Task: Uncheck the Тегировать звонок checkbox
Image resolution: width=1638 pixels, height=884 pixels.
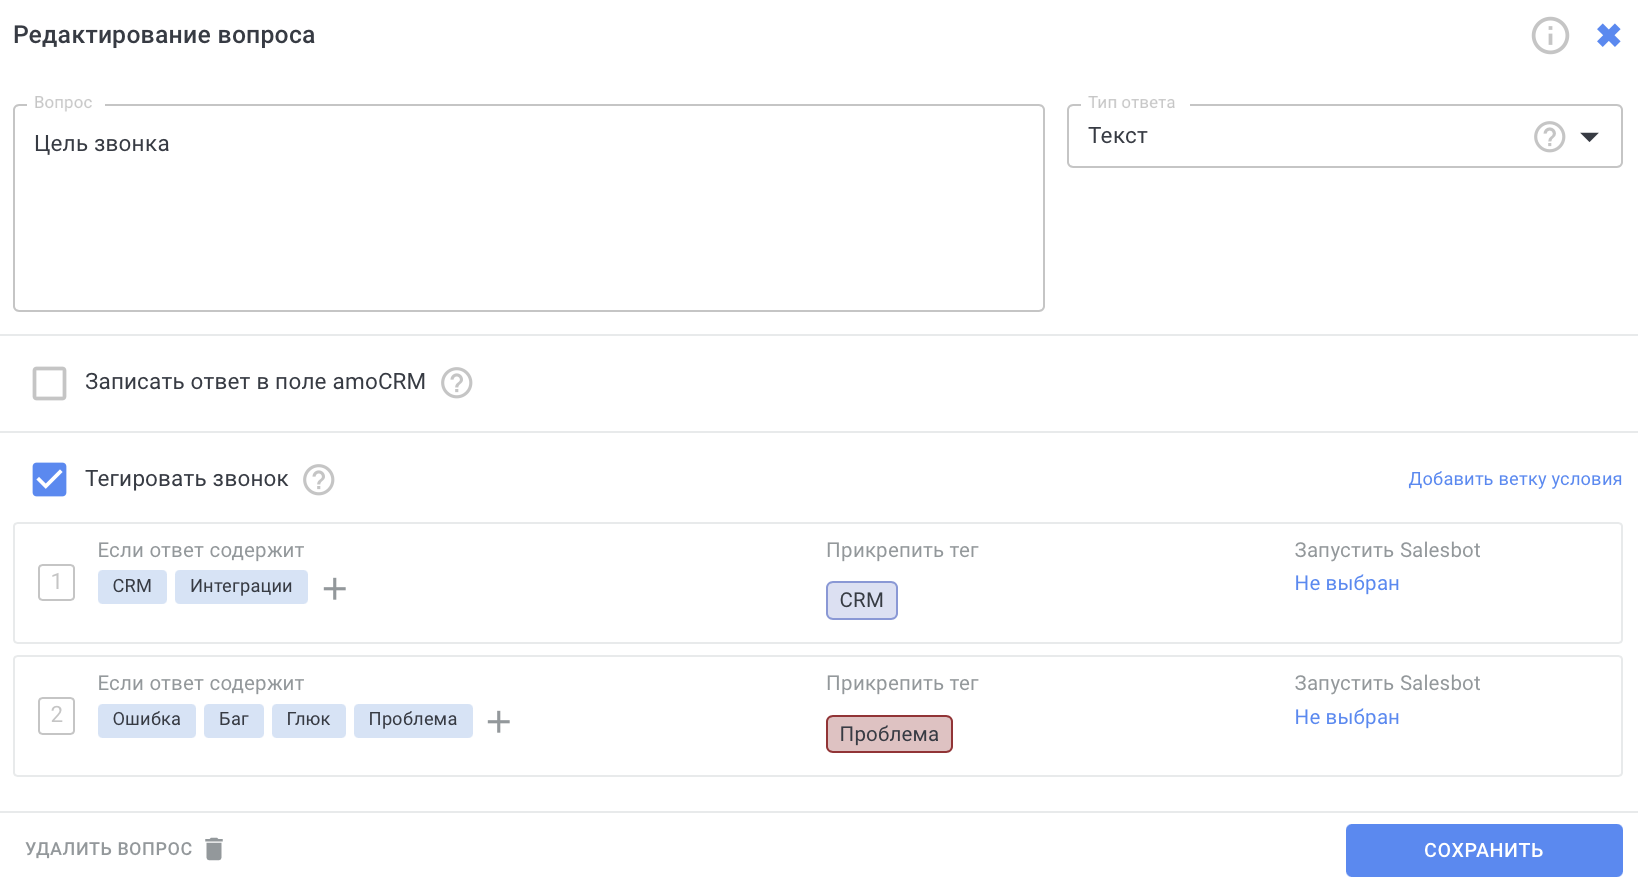Action: (x=50, y=480)
